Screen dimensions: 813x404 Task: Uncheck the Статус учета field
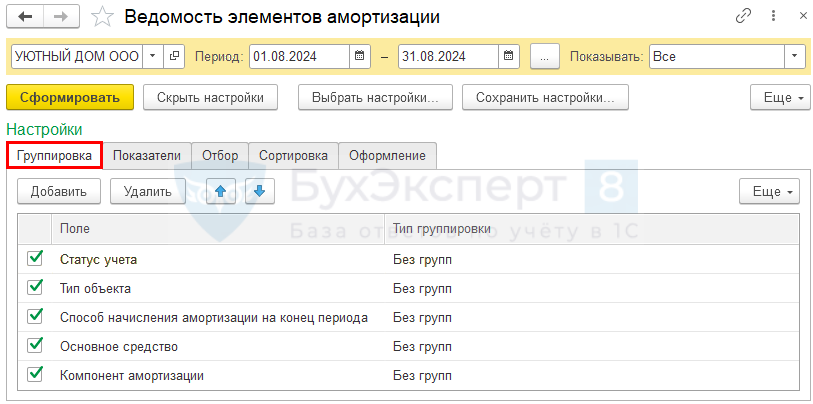[x=36, y=259]
